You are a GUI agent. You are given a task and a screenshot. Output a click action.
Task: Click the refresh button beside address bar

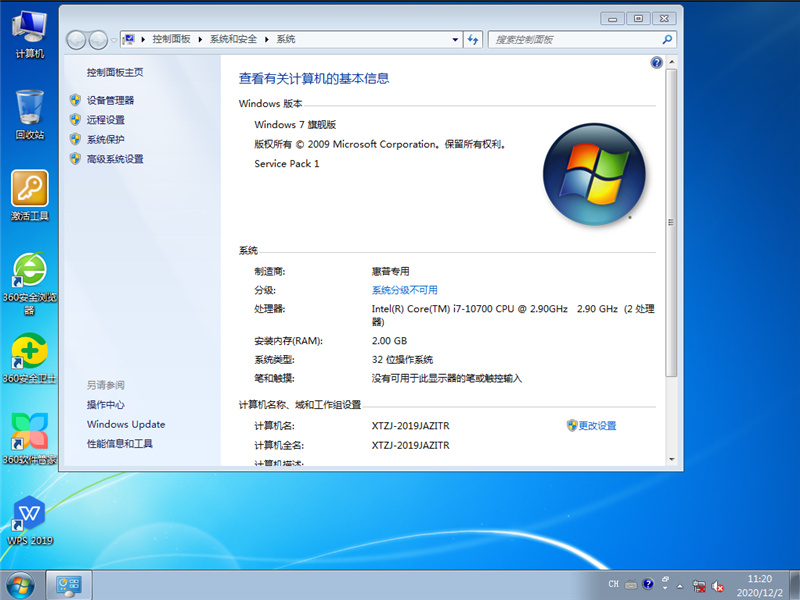click(473, 39)
